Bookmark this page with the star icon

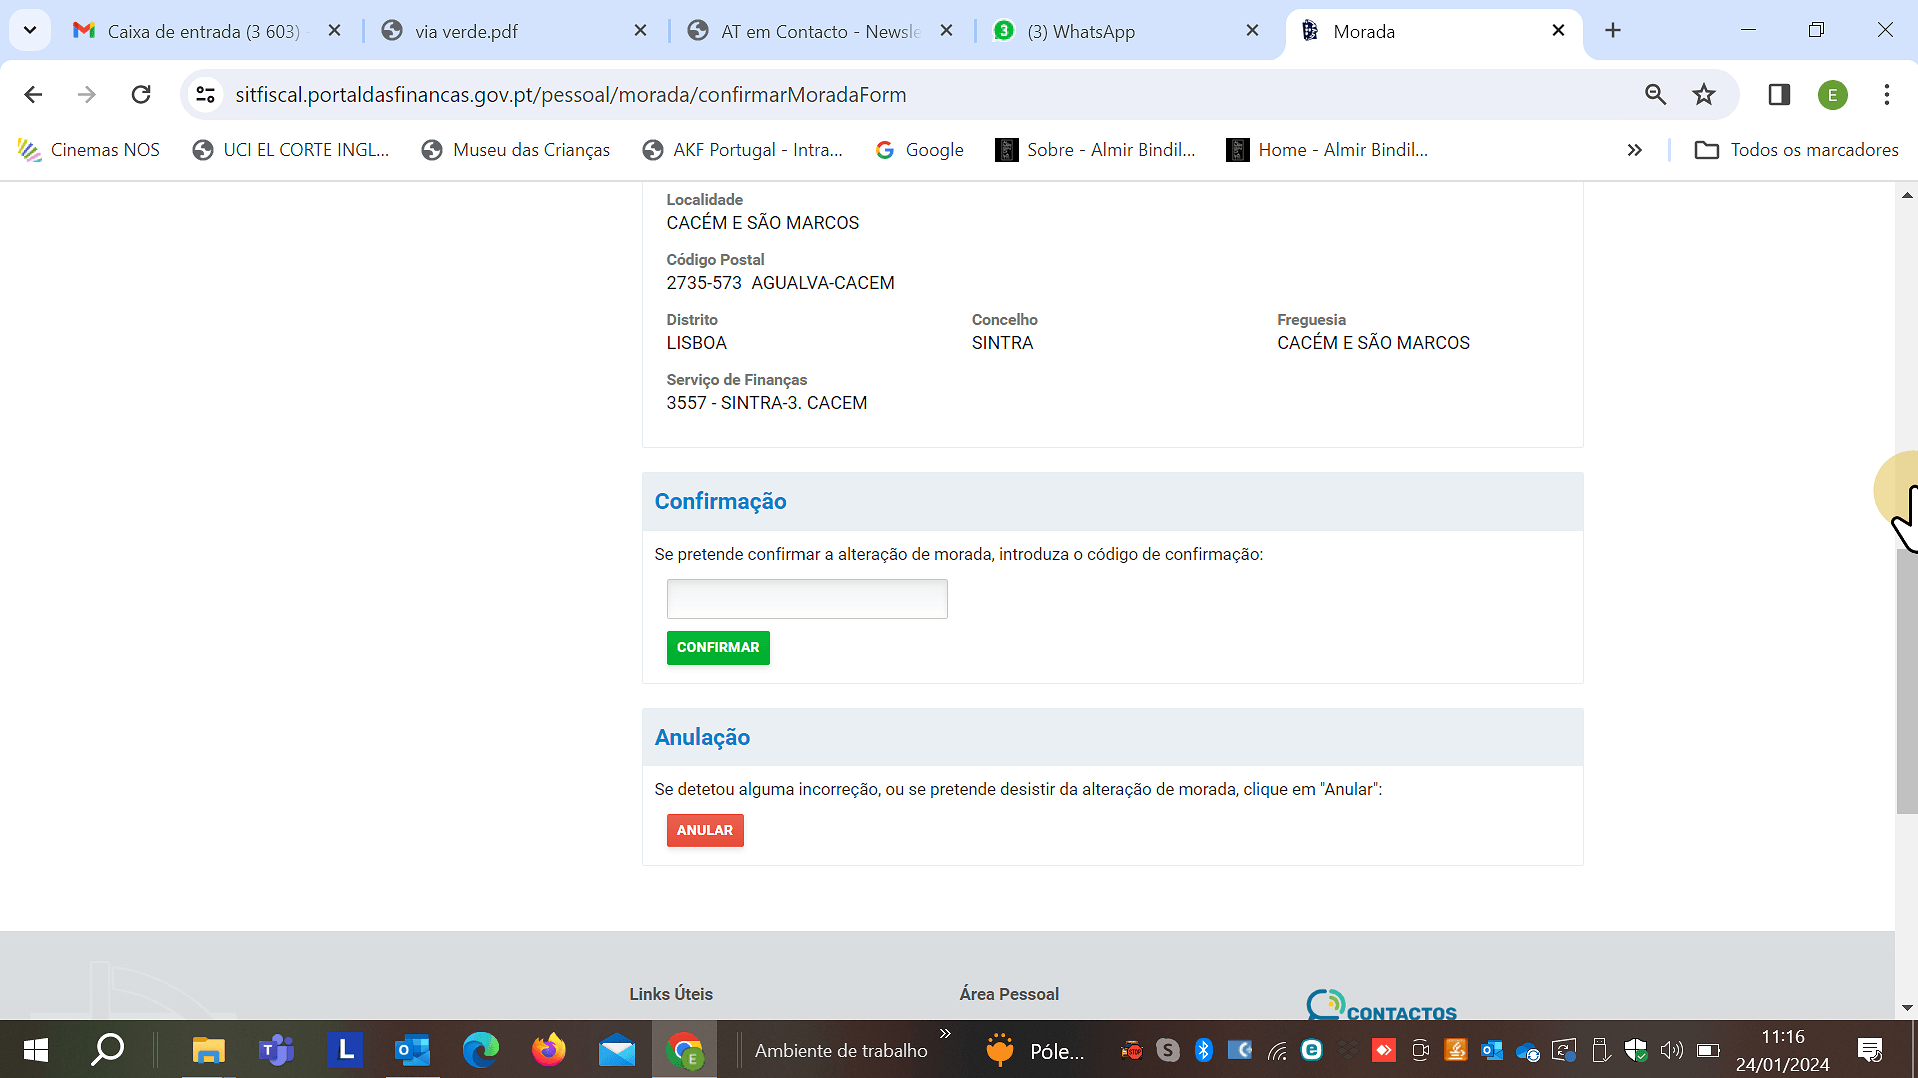1703,95
